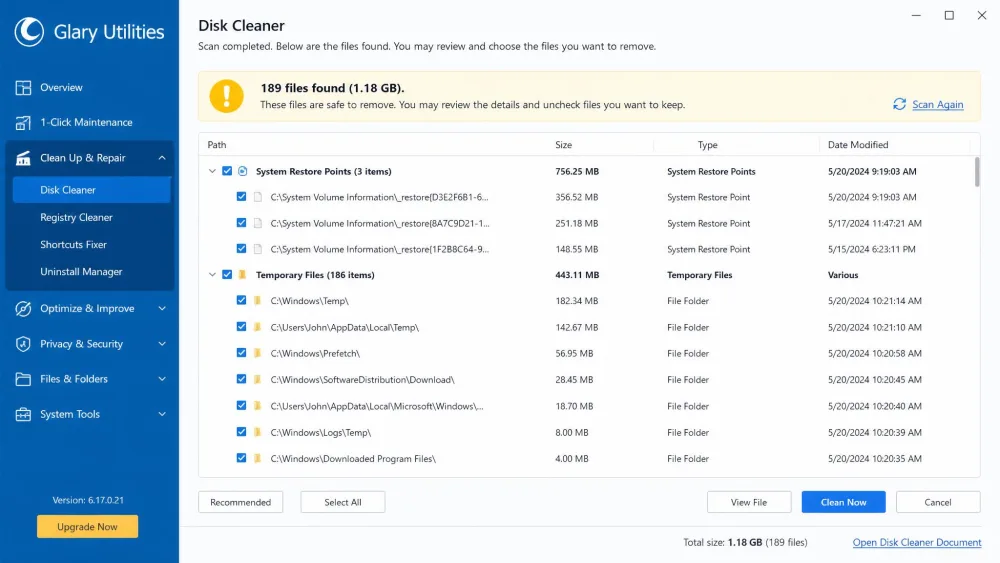
Task: Sort by the Size column header
Action: pos(564,145)
